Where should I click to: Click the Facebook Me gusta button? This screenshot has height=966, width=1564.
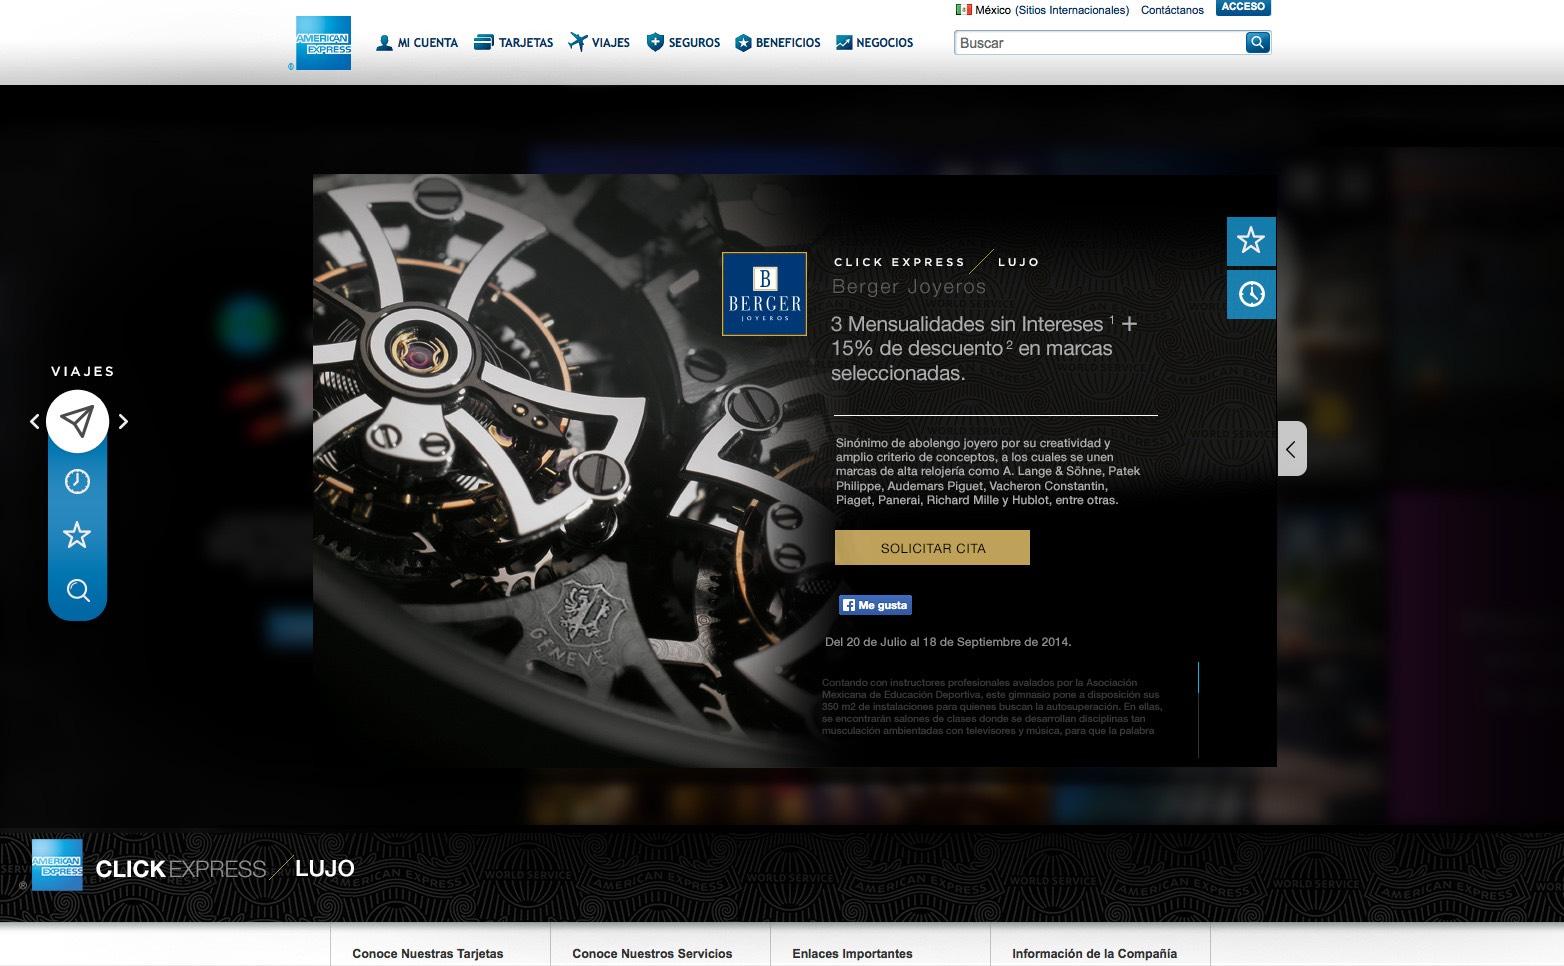click(875, 605)
